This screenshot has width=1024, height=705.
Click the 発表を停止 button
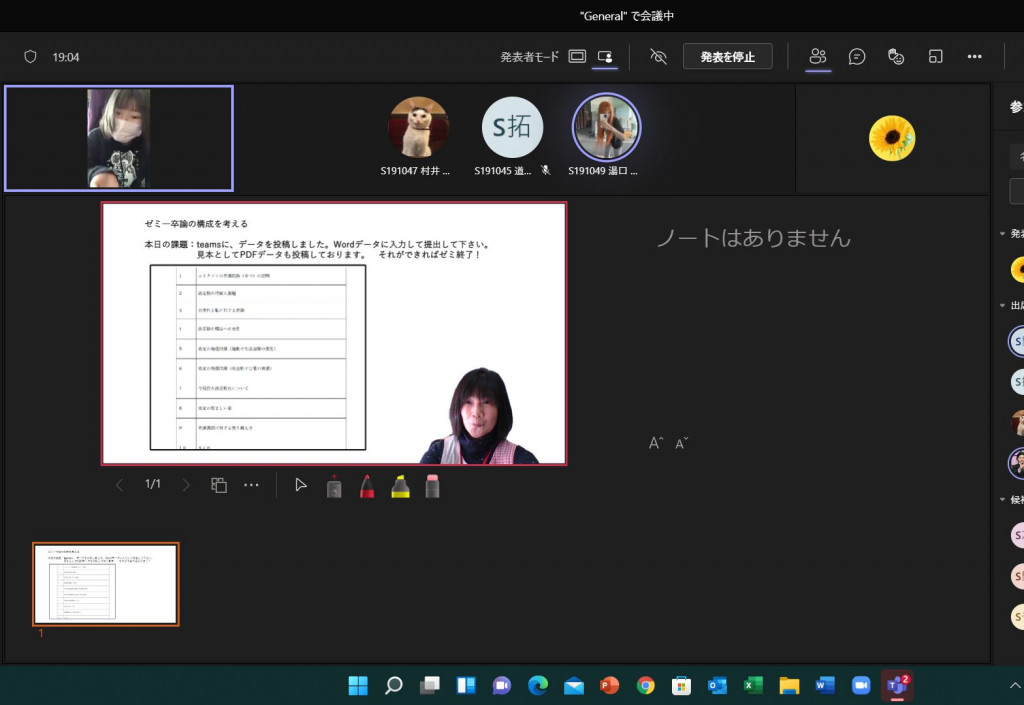[727, 57]
